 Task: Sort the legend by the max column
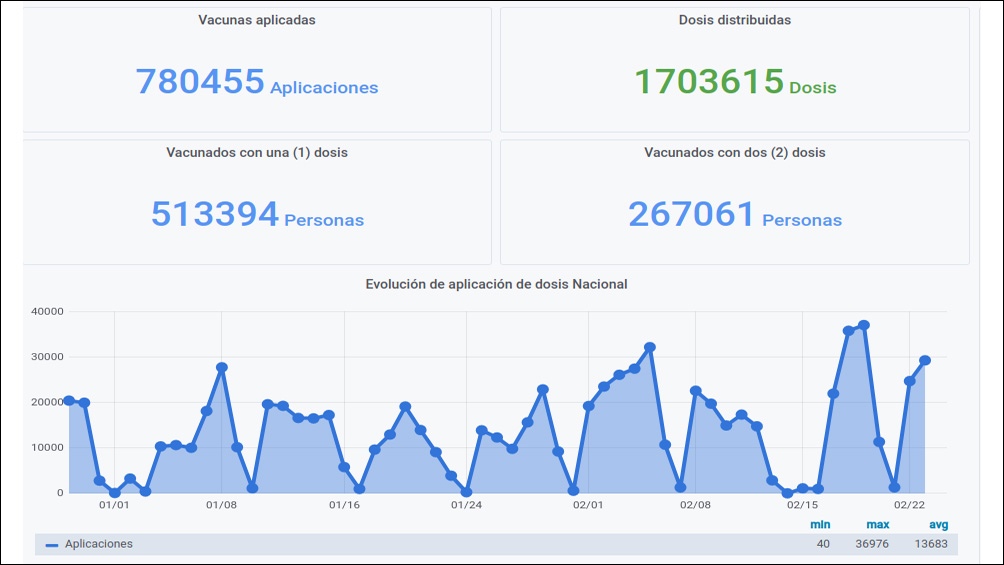pos(878,525)
